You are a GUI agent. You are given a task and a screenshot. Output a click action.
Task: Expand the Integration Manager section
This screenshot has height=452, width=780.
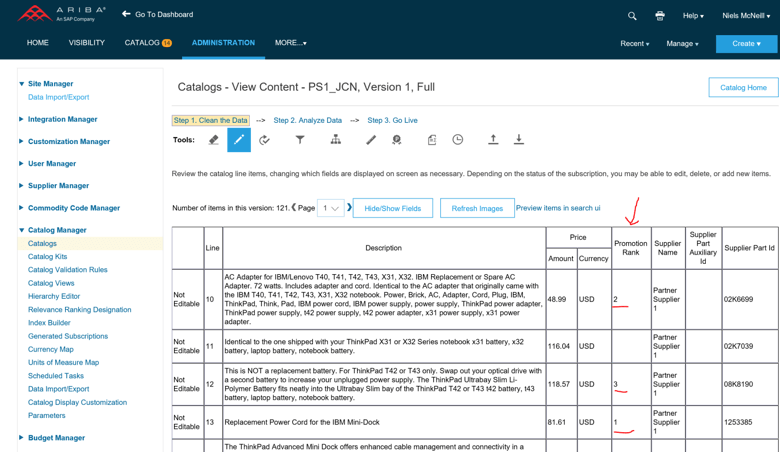[21, 119]
